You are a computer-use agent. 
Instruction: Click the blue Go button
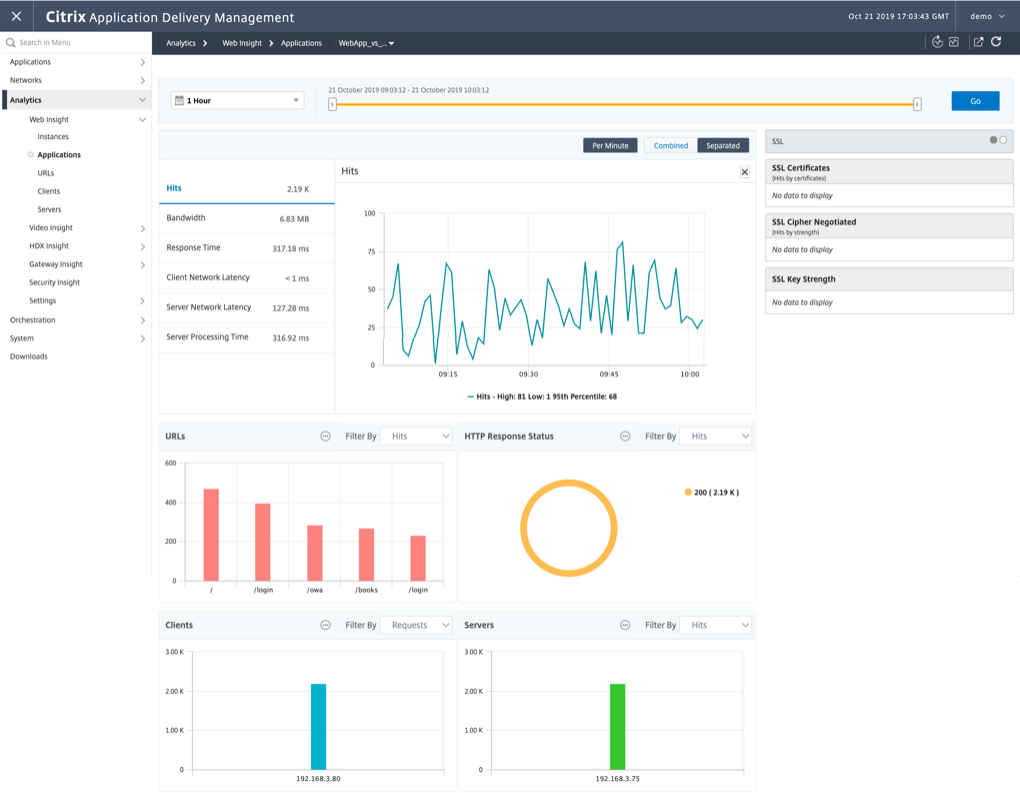(975, 101)
